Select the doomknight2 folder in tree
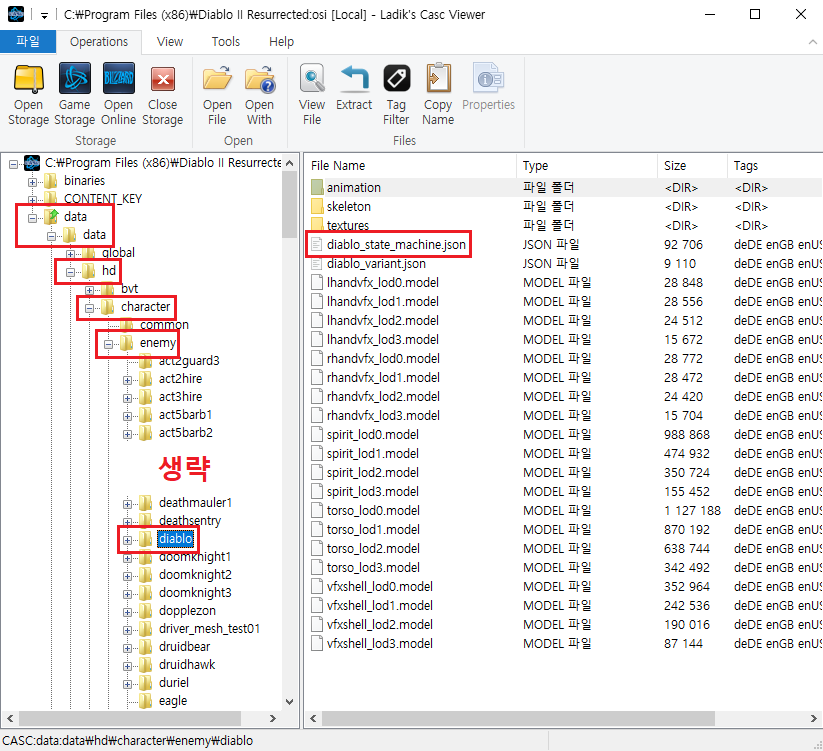Screen dimensions: 823x751 pos(195,574)
